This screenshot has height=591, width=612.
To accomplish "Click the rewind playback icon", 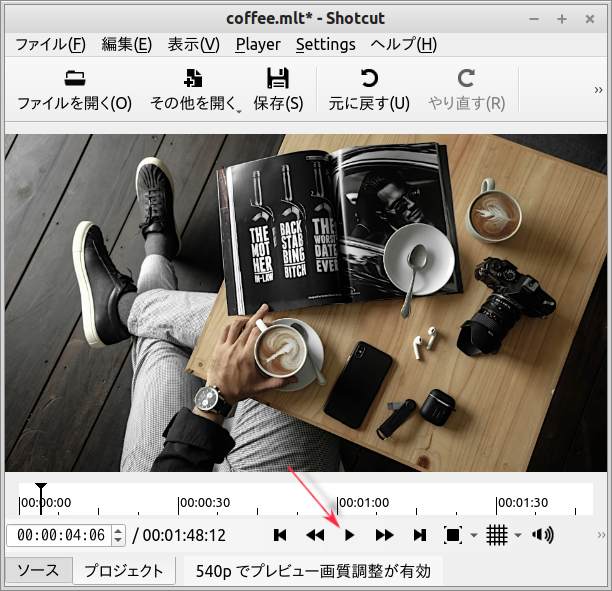I will (315, 535).
